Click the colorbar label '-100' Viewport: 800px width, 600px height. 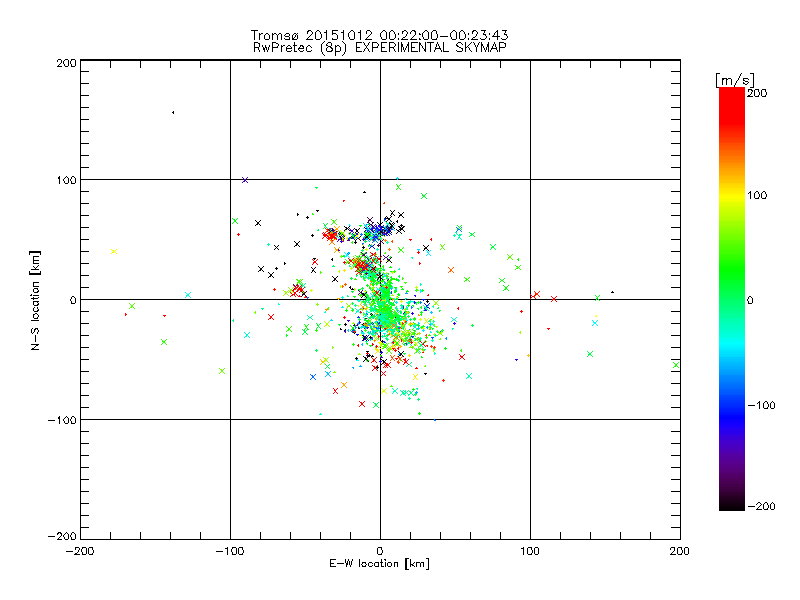pos(761,405)
